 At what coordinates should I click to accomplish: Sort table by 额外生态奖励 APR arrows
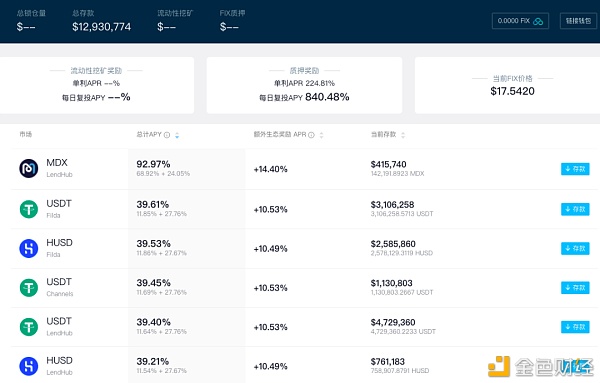[x=321, y=135]
